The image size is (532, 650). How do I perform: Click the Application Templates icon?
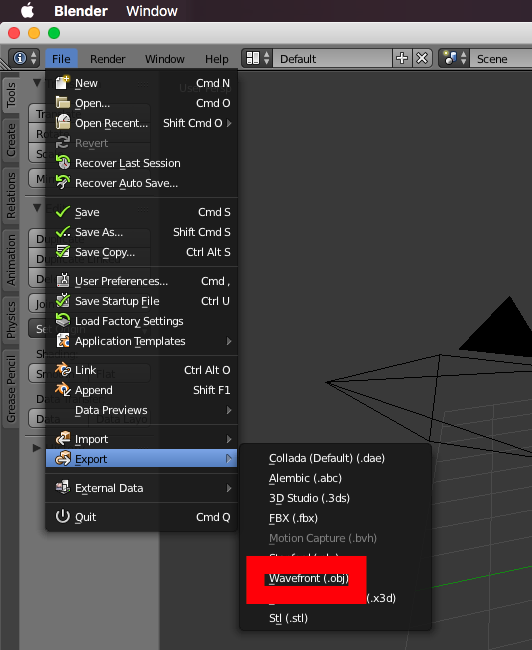tap(63, 341)
